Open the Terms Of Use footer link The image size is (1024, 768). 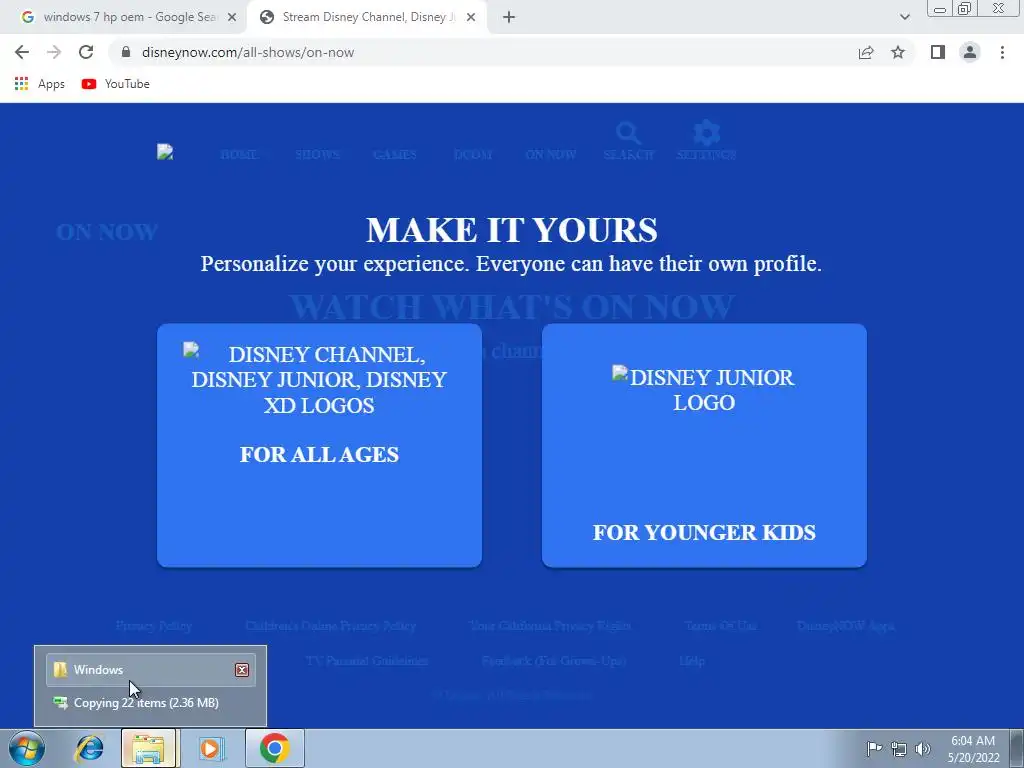point(720,626)
